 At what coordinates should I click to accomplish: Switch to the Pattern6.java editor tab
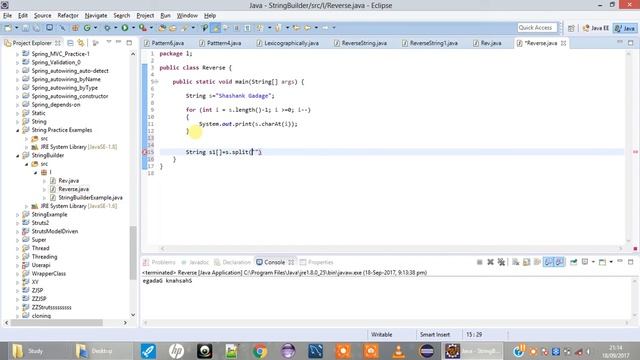(164, 43)
